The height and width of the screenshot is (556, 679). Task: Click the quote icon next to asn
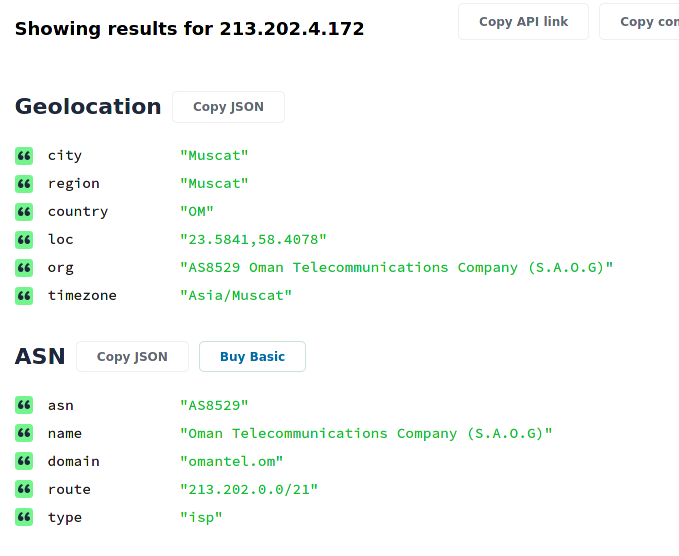(x=24, y=406)
